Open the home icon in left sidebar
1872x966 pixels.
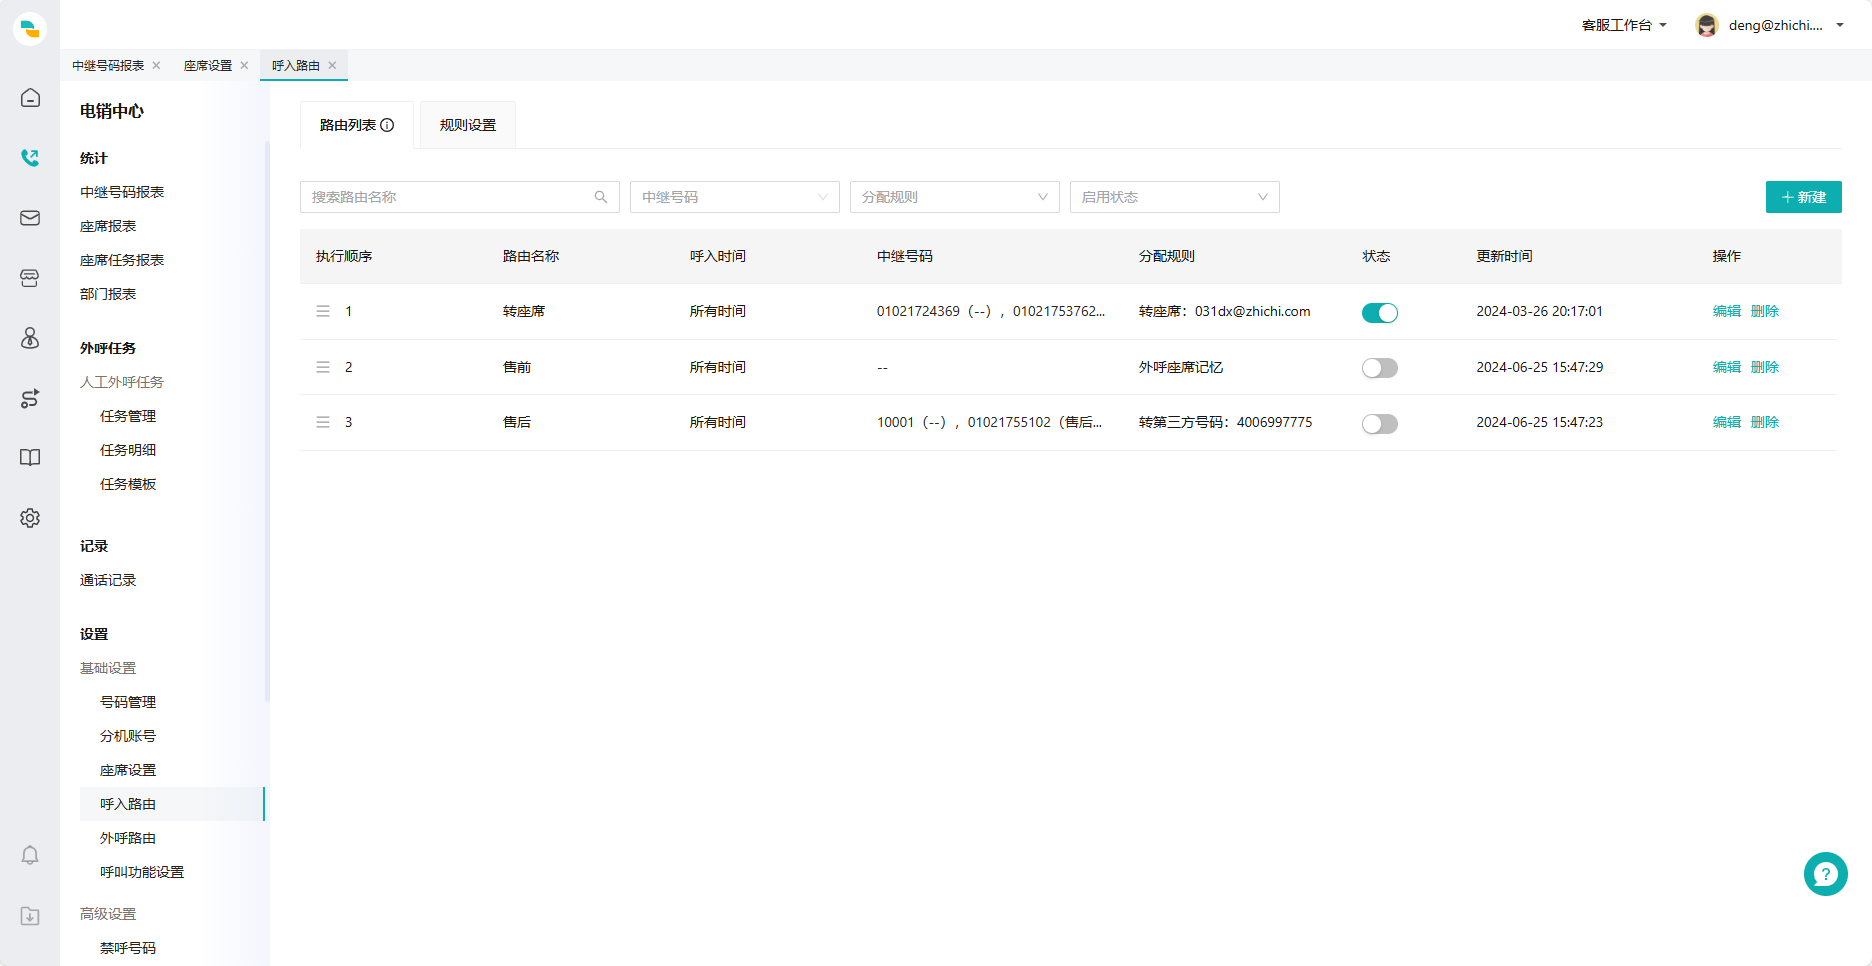[30, 98]
